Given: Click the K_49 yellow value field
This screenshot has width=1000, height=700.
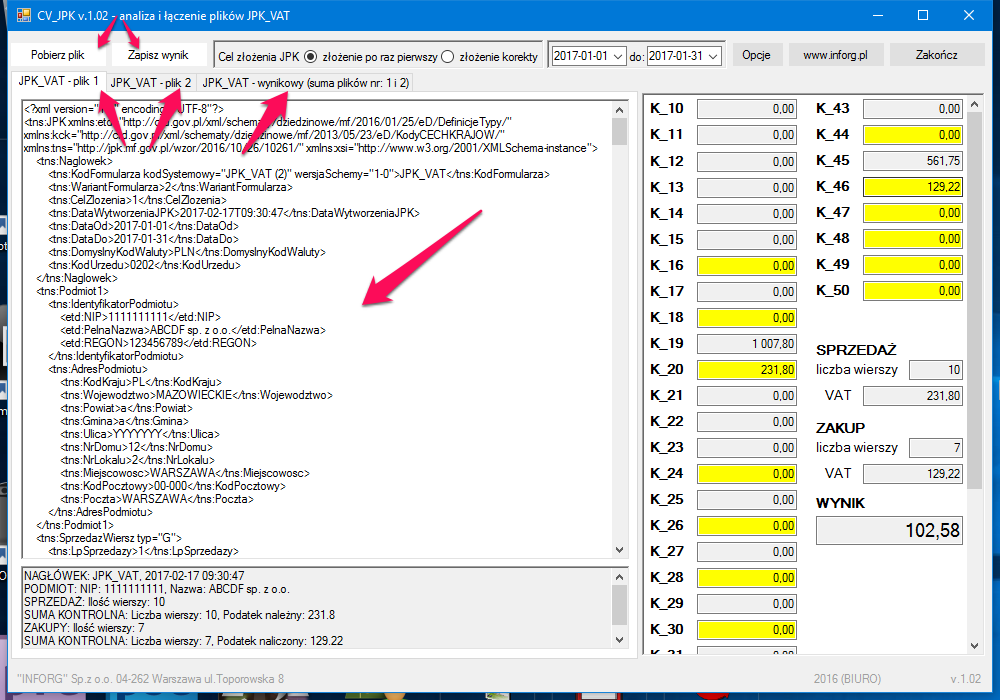Looking at the screenshot, I should (x=913, y=265).
